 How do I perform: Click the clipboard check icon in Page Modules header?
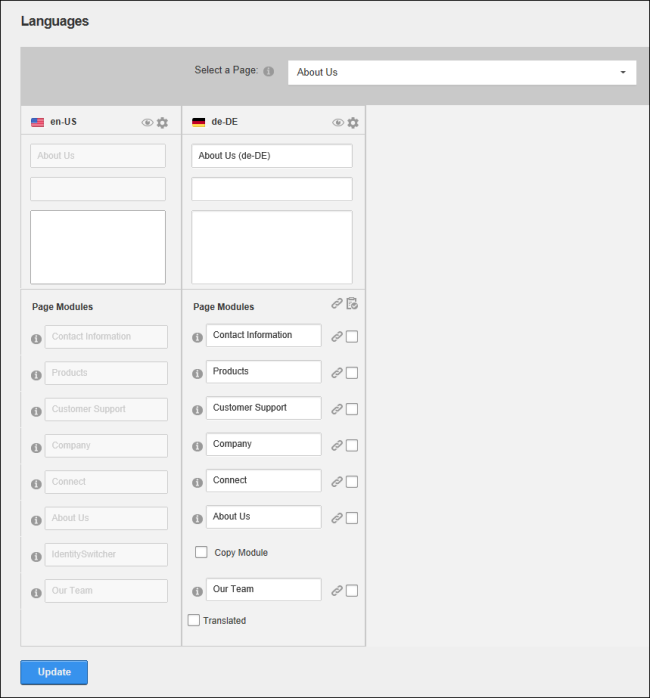point(352,303)
